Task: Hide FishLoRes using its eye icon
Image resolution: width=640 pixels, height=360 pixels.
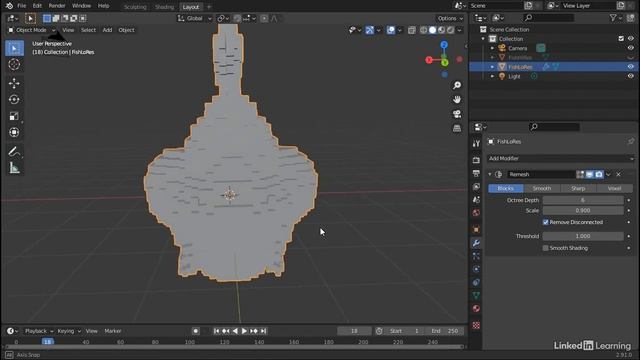Action: click(x=630, y=67)
